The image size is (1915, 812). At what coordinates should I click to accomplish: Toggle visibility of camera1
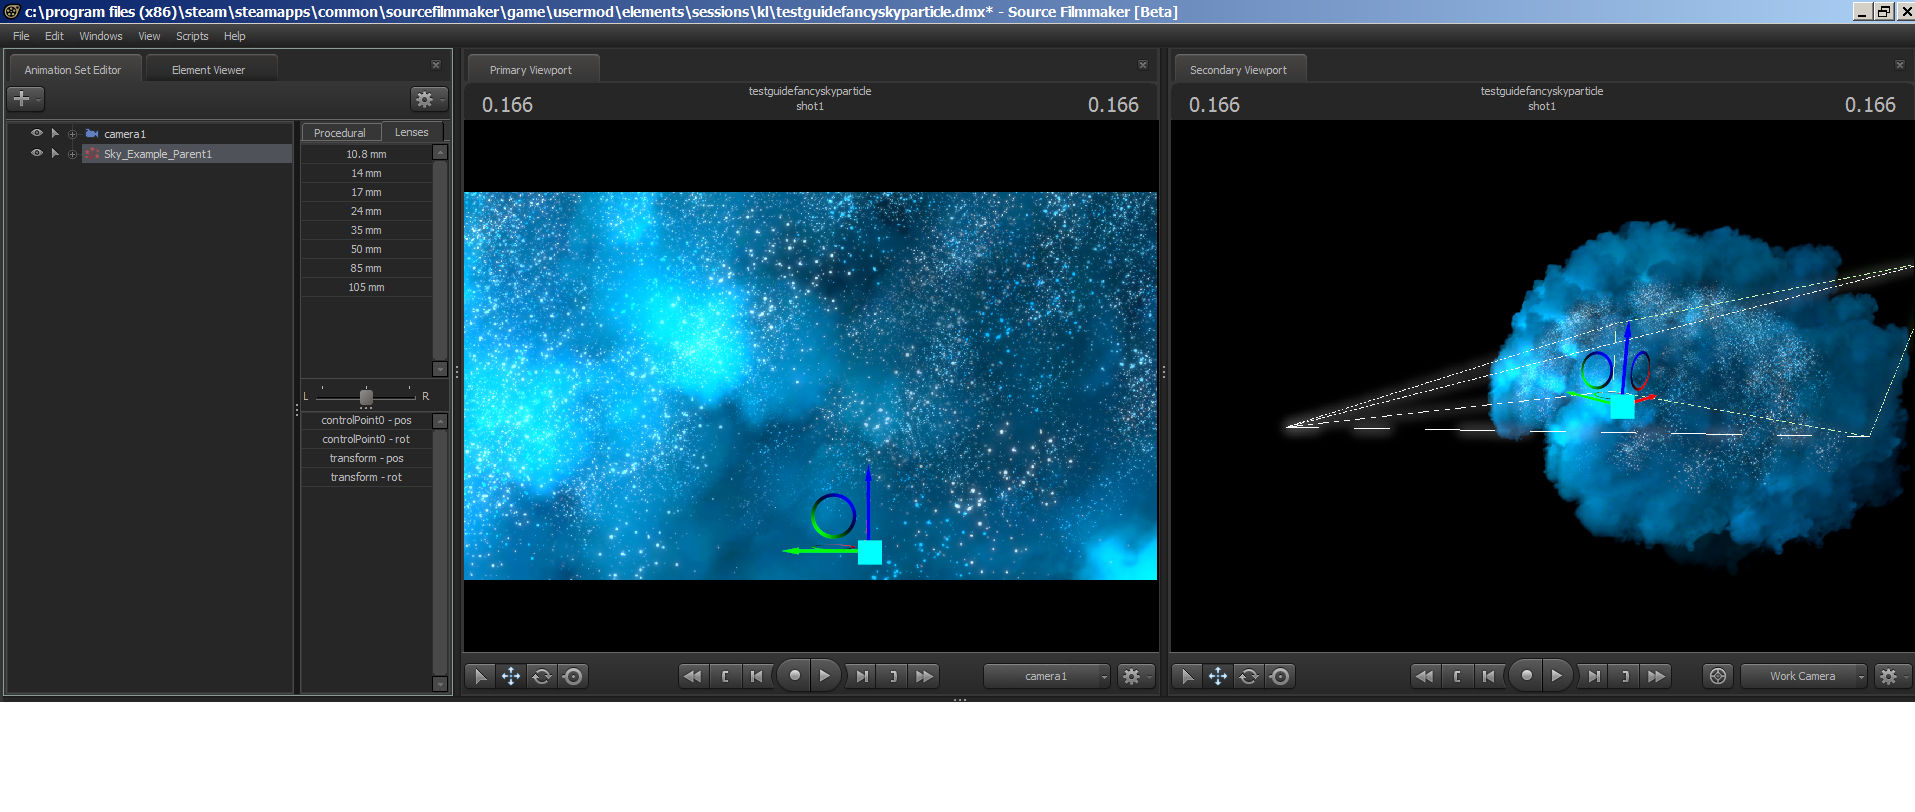pyautogui.click(x=37, y=133)
